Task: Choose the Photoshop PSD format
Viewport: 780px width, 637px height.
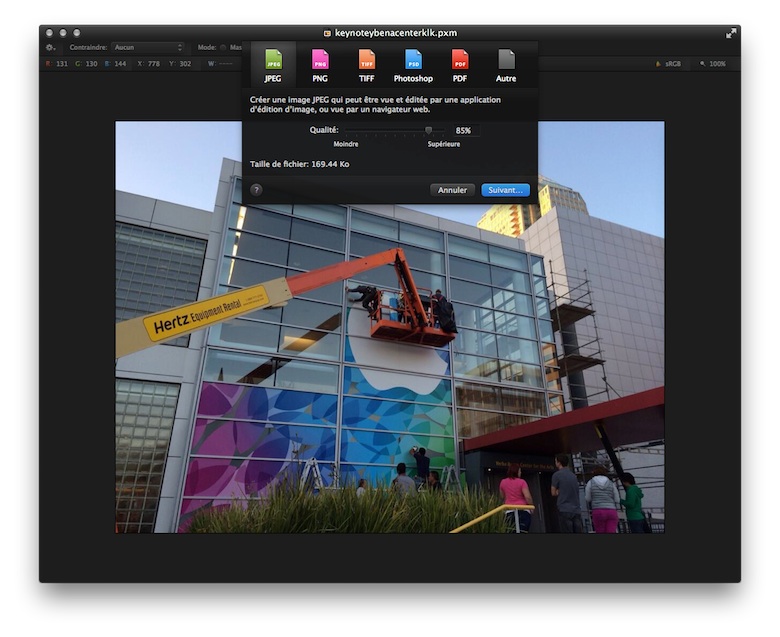Action: pyautogui.click(x=413, y=65)
